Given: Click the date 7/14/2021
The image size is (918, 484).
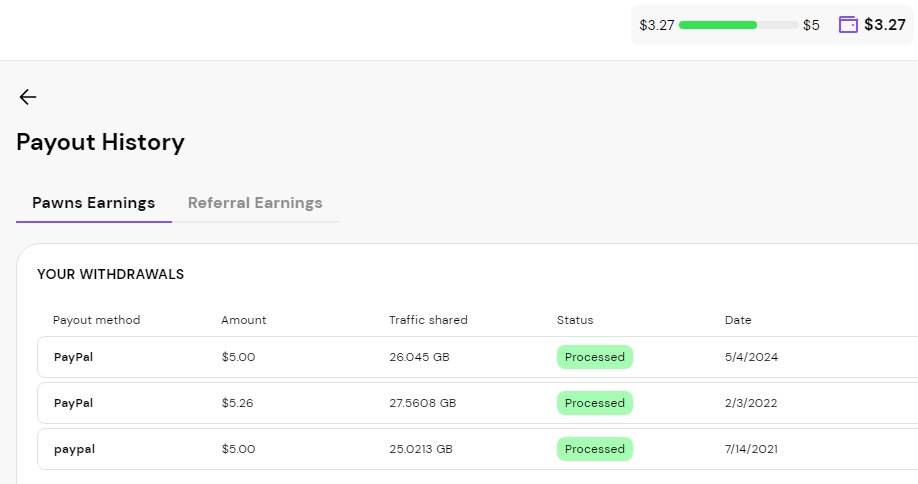Looking at the screenshot, I should click(751, 449).
